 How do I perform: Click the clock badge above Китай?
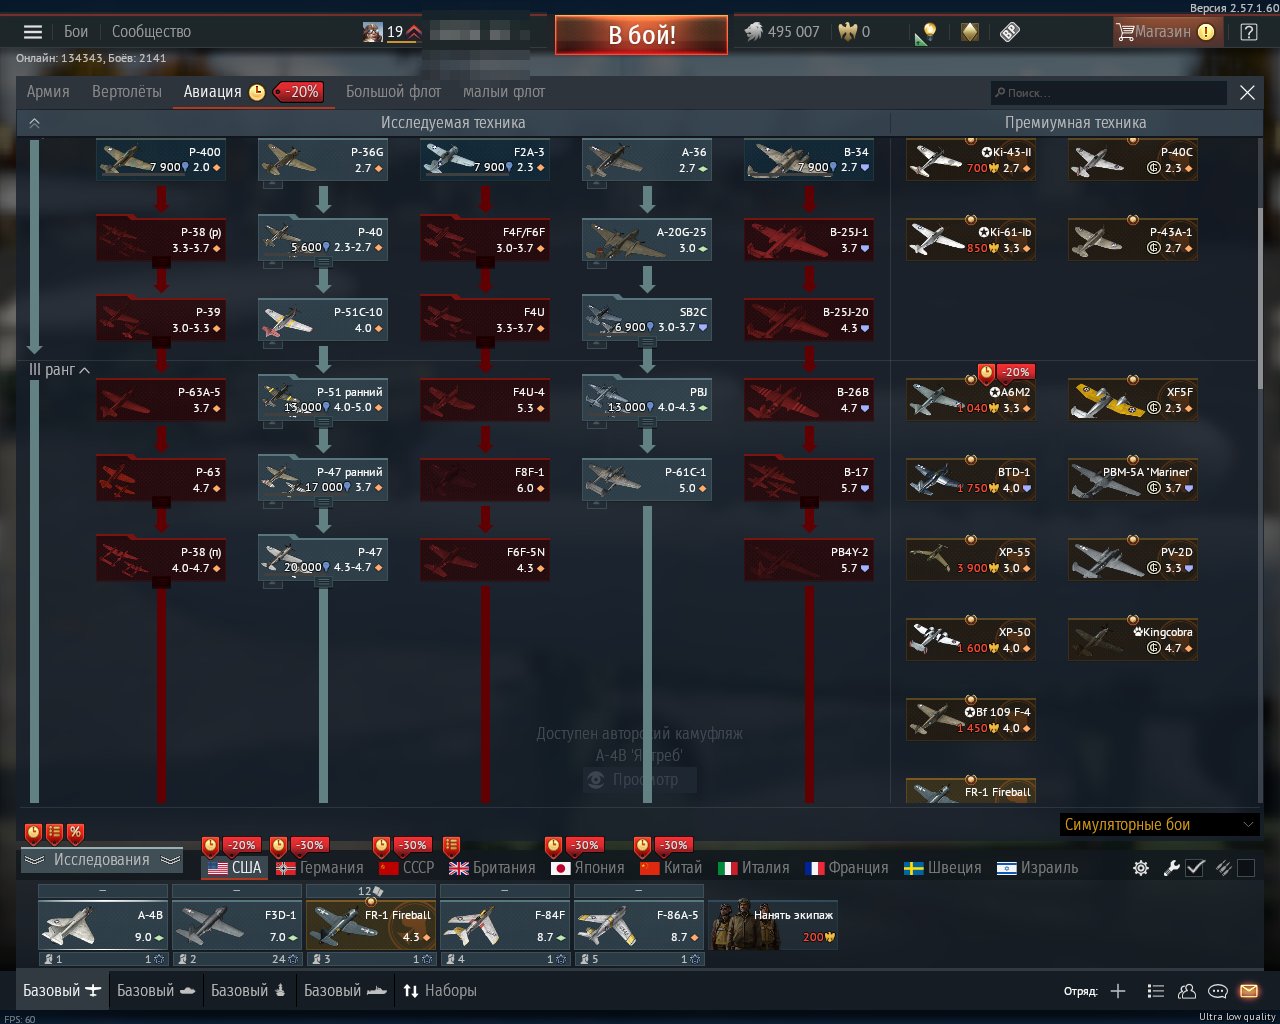coord(642,846)
